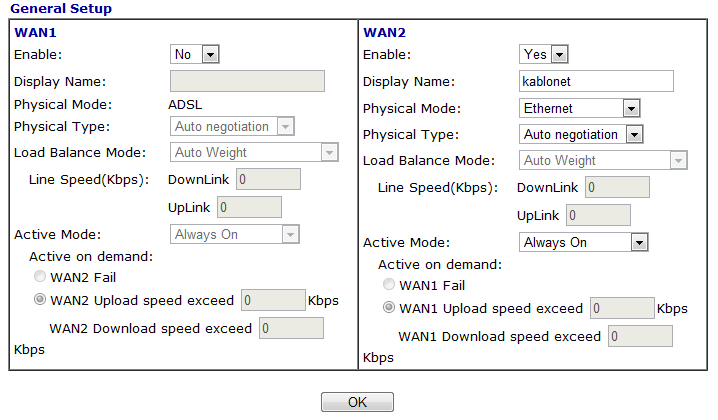The image size is (718, 420).
Task: Click WAN2 Display Name field containing kablonet
Action: [596, 81]
